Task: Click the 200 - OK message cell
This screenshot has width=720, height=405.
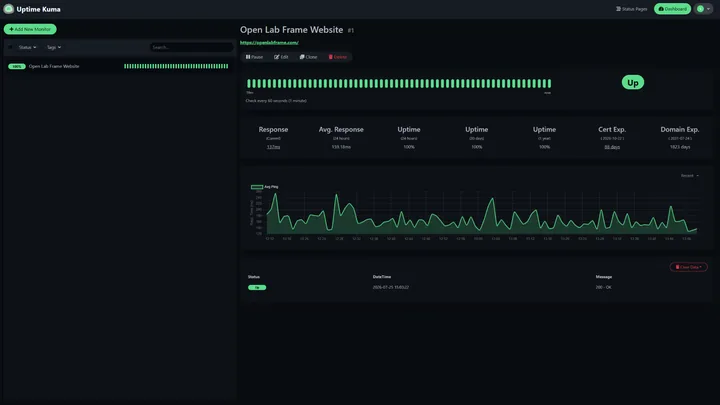Action: tap(603, 287)
